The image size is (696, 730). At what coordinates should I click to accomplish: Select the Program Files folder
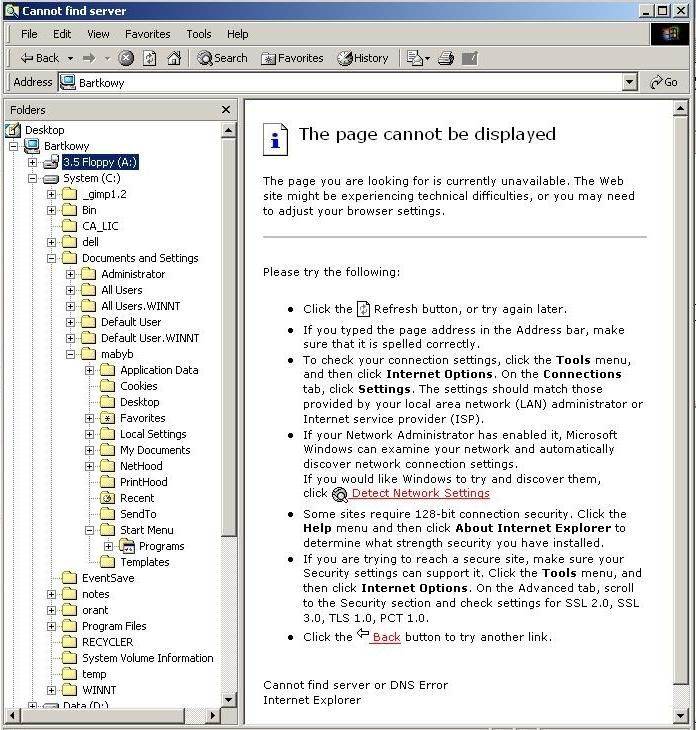(114, 626)
